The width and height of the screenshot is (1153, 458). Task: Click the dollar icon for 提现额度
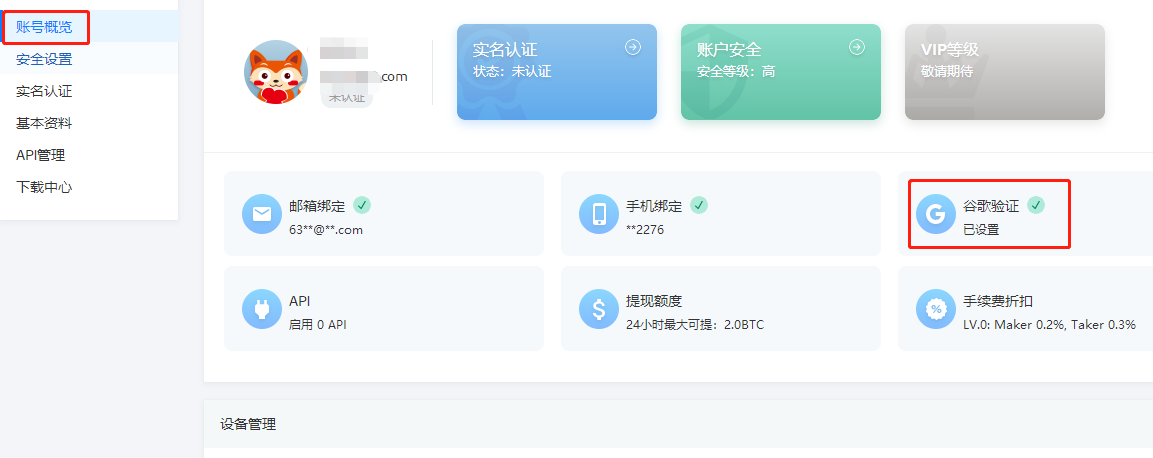[599, 309]
